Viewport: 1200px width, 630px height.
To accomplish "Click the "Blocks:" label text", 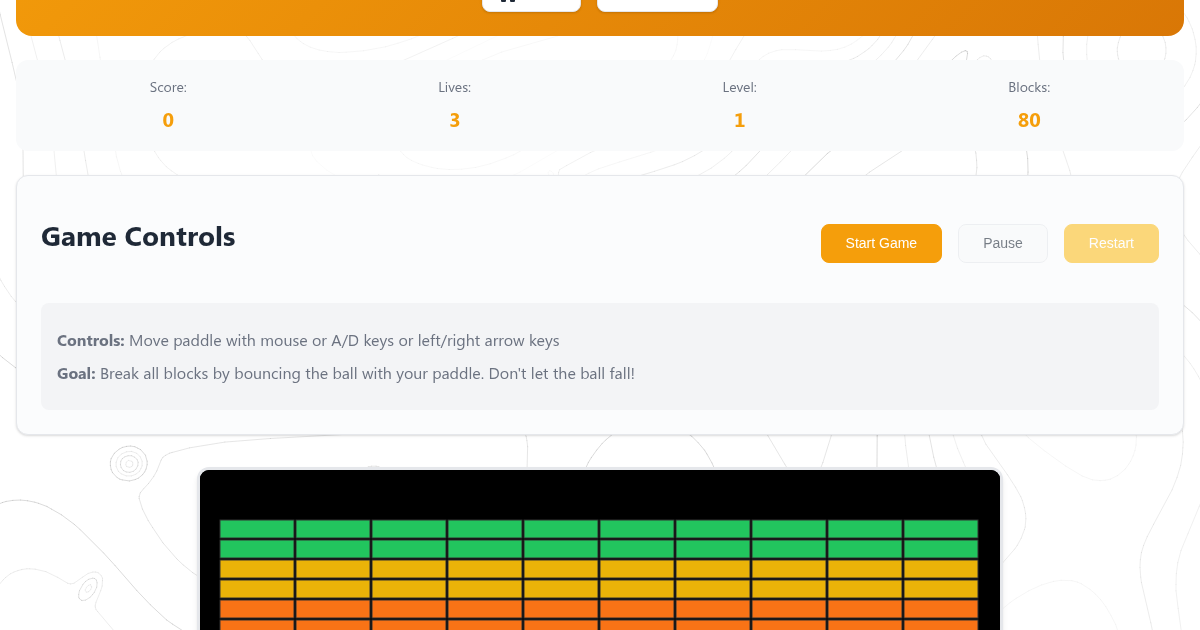I will point(1029,88).
